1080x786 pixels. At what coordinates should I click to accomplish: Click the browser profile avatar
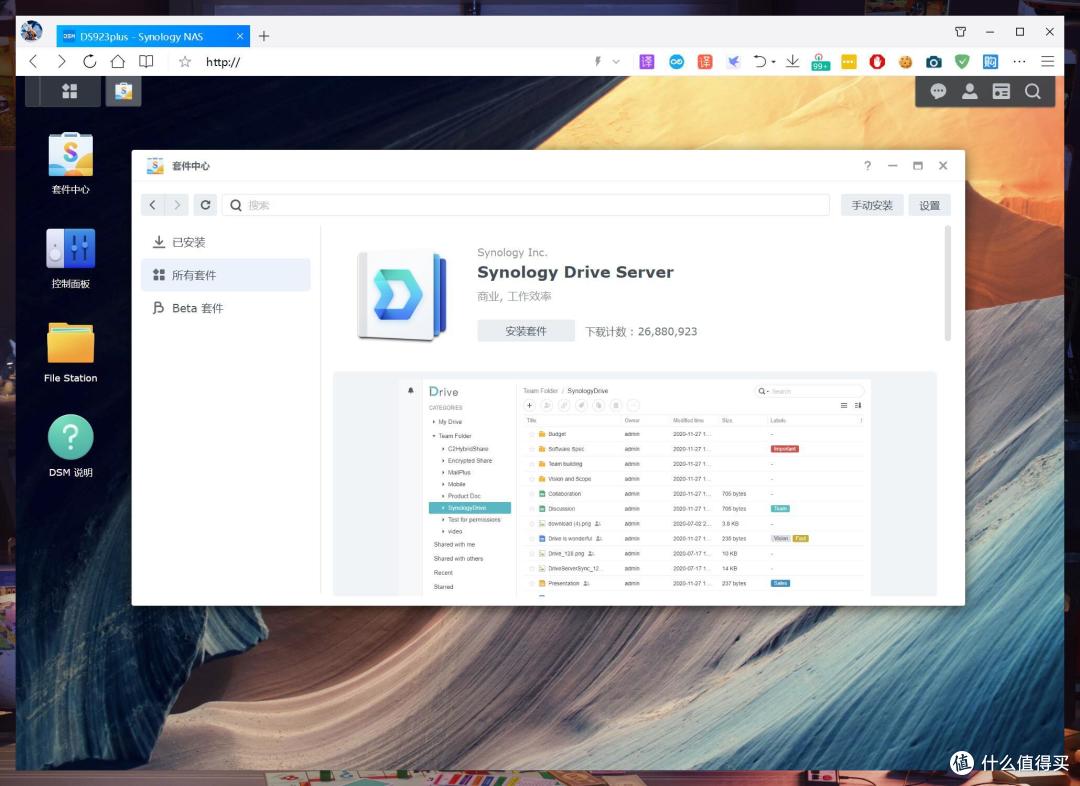pos(31,31)
